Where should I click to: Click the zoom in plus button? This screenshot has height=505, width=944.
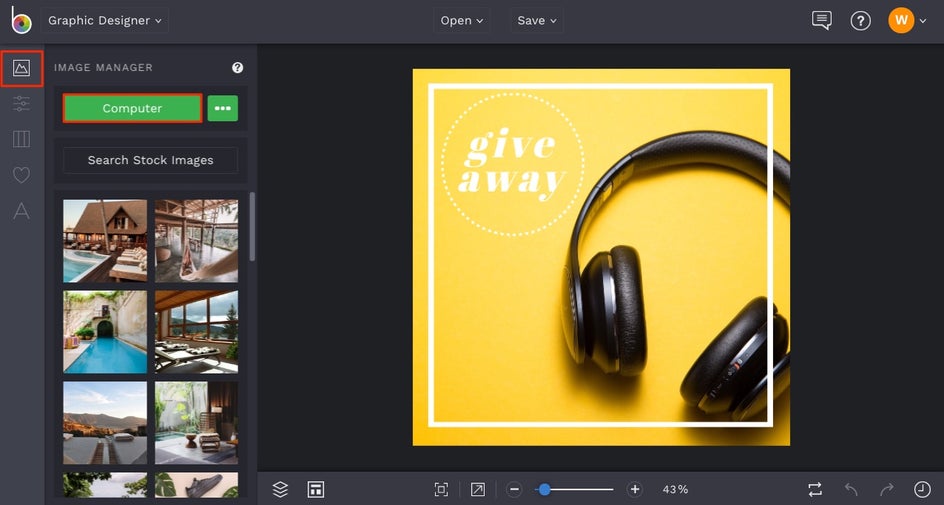pyautogui.click(x=635, y=489)
